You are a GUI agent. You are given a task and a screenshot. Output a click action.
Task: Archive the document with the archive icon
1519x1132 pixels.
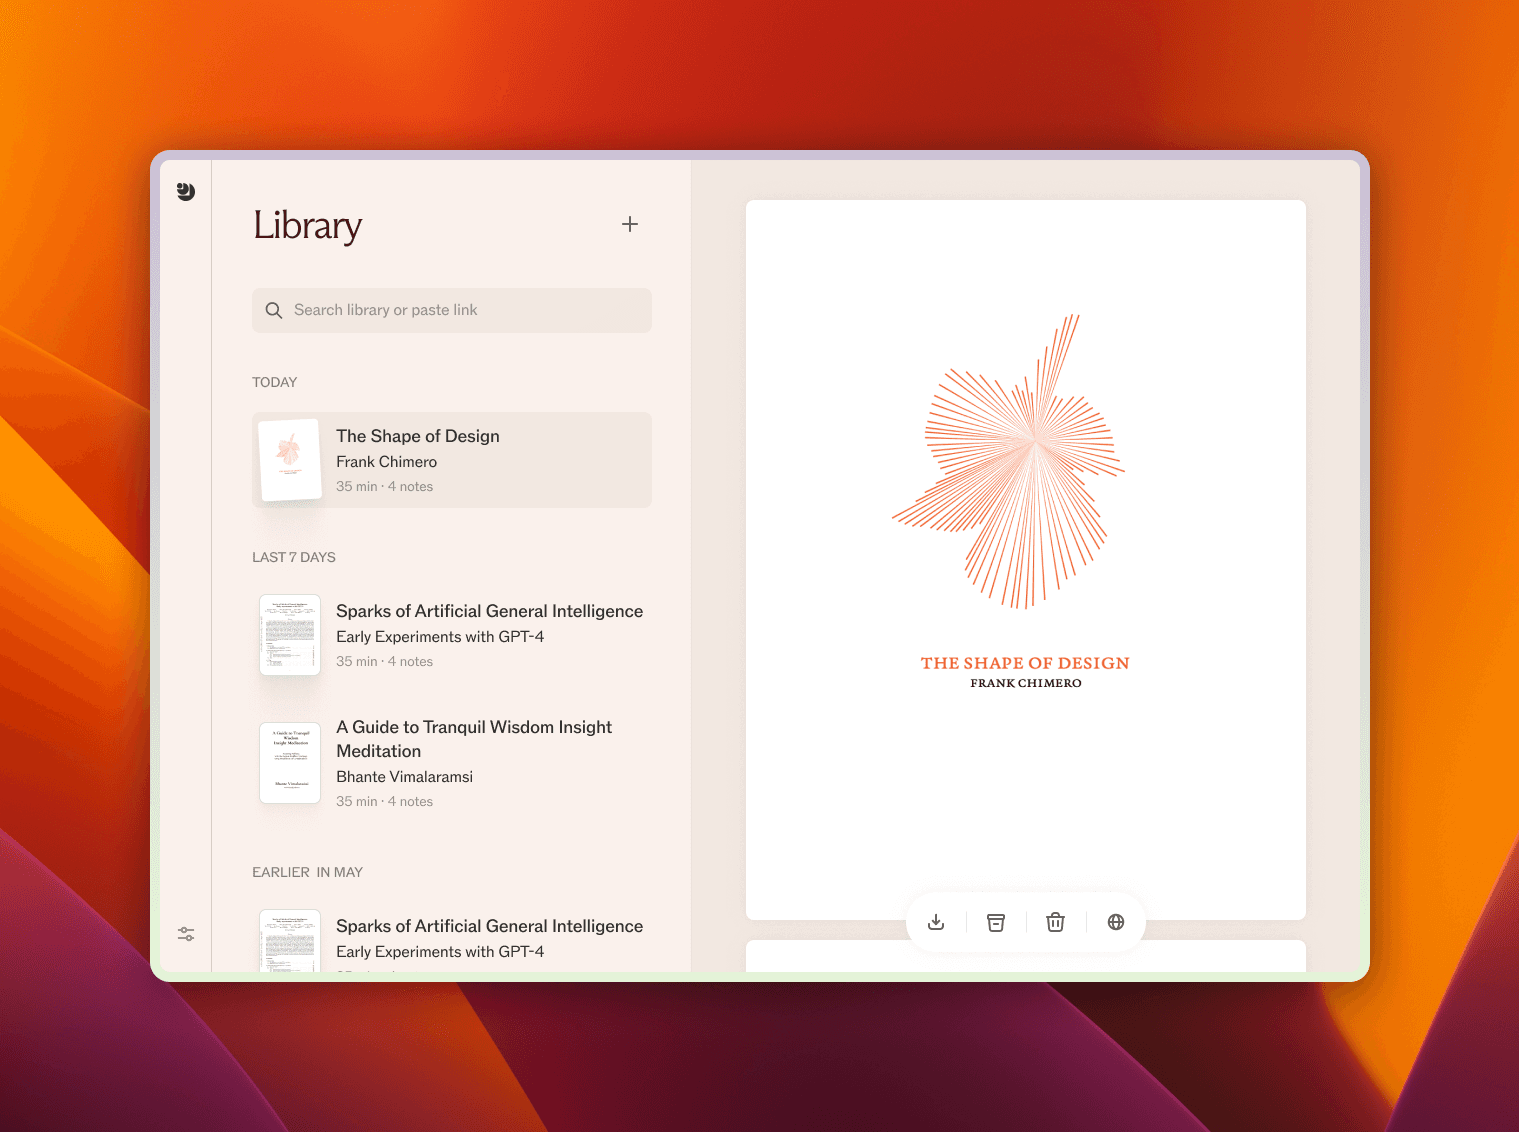point(996,922)
